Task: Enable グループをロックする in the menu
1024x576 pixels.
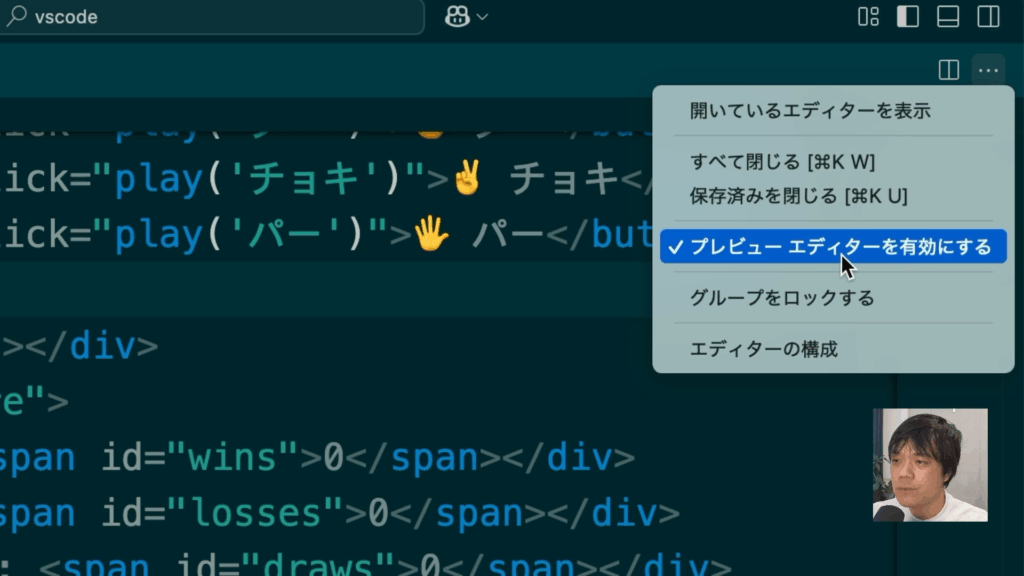Action: [x=782, y=298]
